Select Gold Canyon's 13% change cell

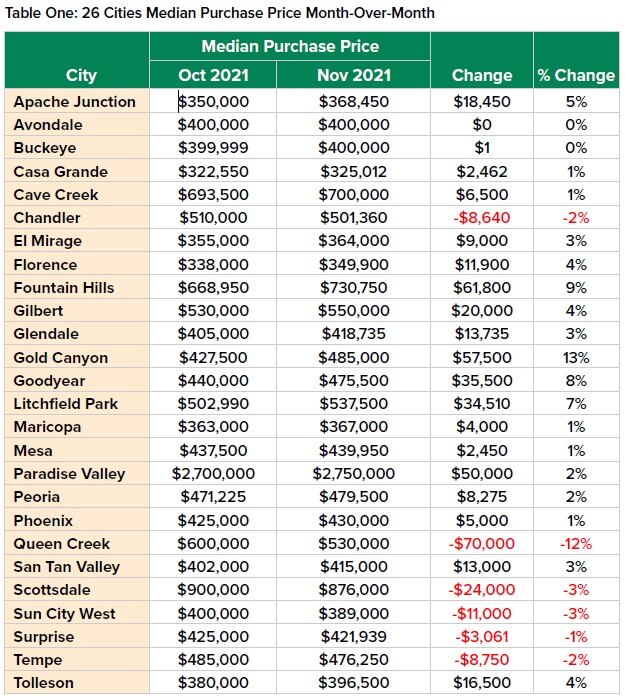[576, 358]
